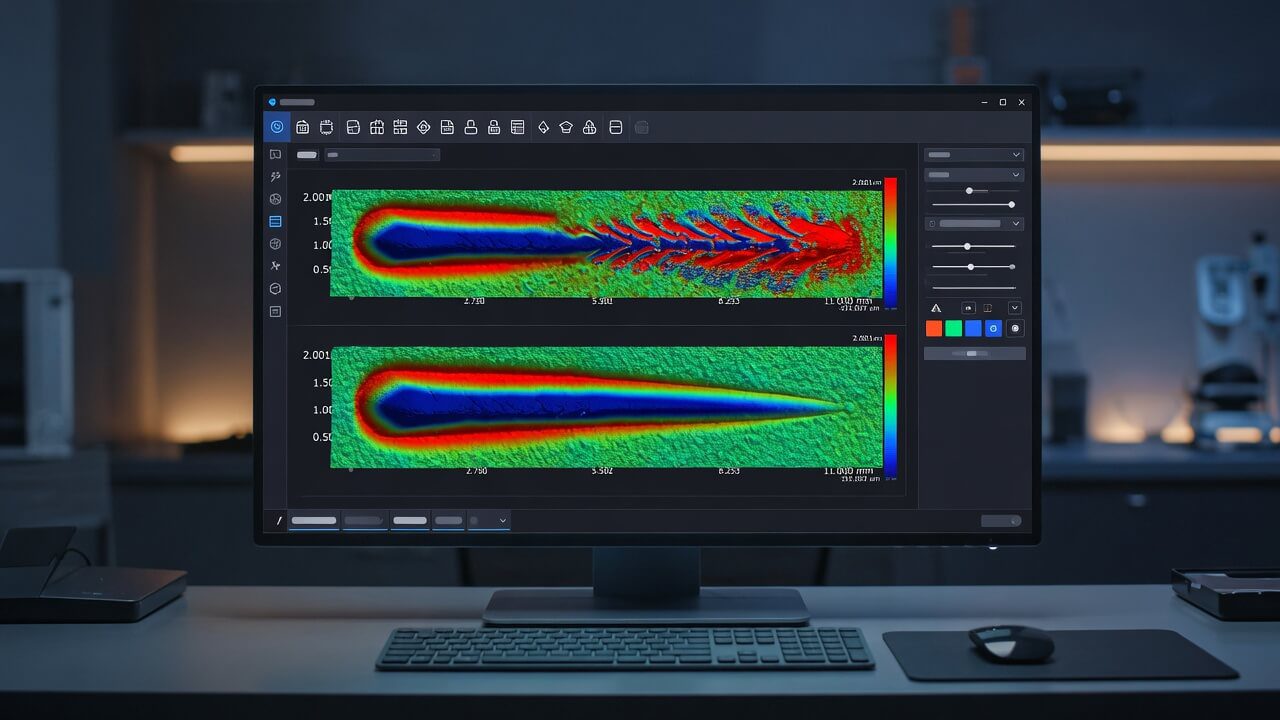The image size is (1280, 720).
Task: Select the crosshair diamond icon in the toolbar
Action: 423,127
